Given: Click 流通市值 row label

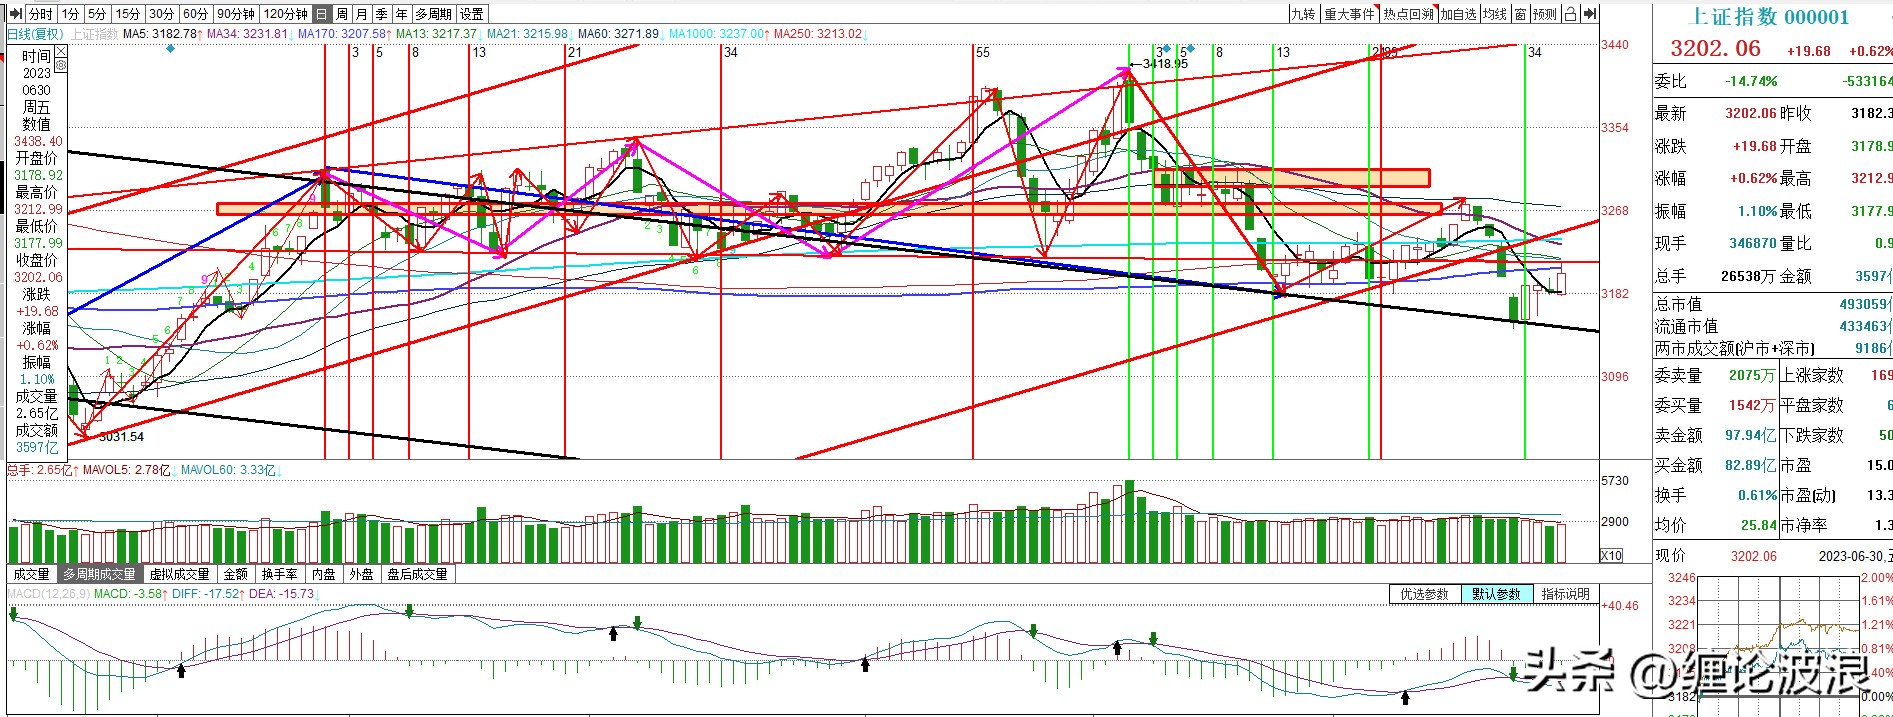Looking at the screenshot, I should [x=1686, y=326].
